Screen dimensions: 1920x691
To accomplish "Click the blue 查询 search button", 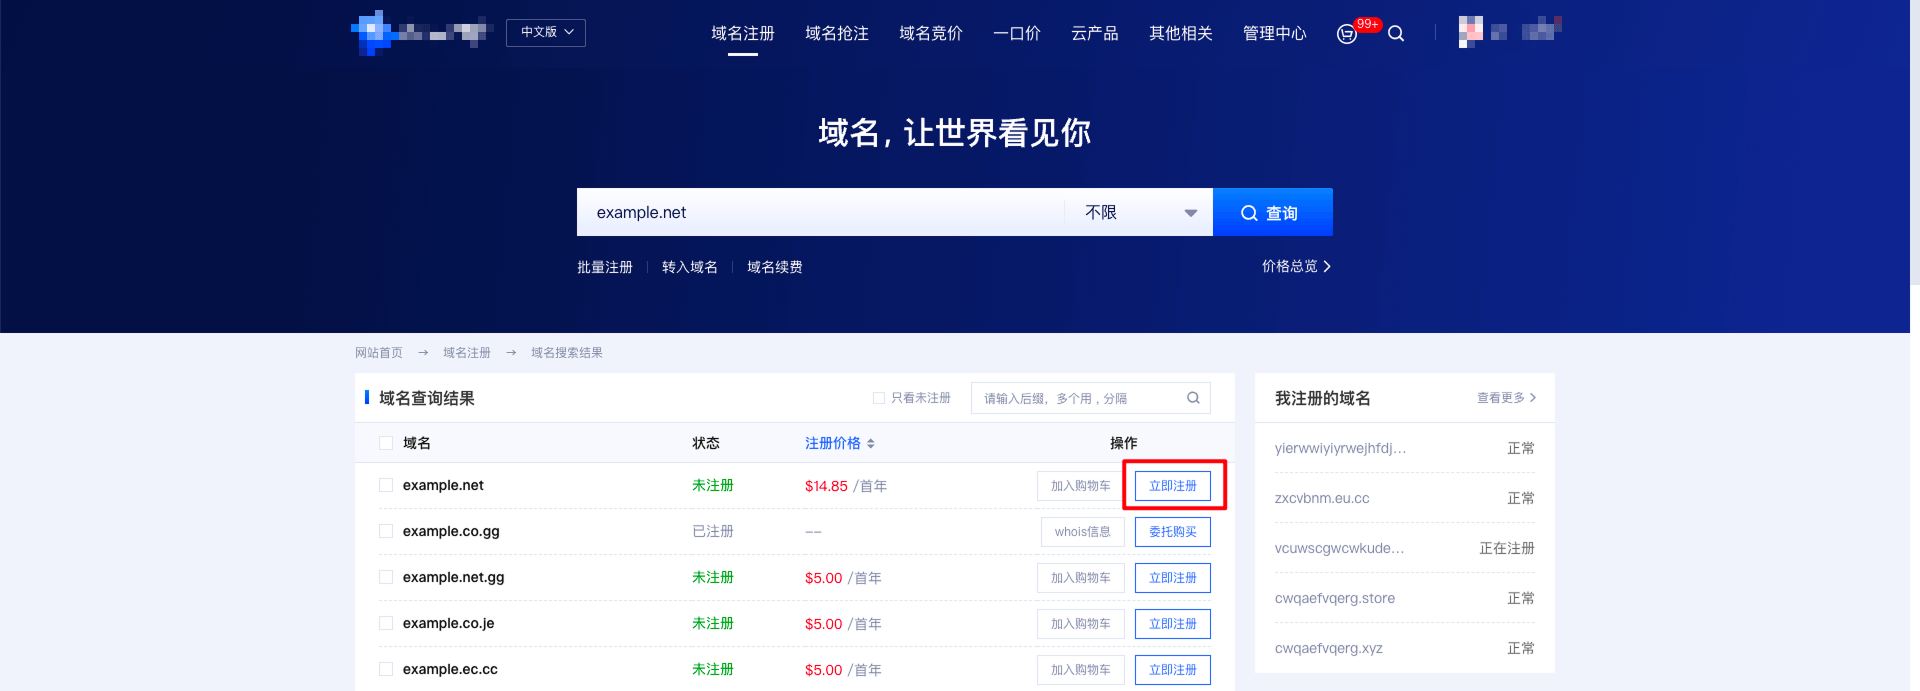I will pos(1272,213).
